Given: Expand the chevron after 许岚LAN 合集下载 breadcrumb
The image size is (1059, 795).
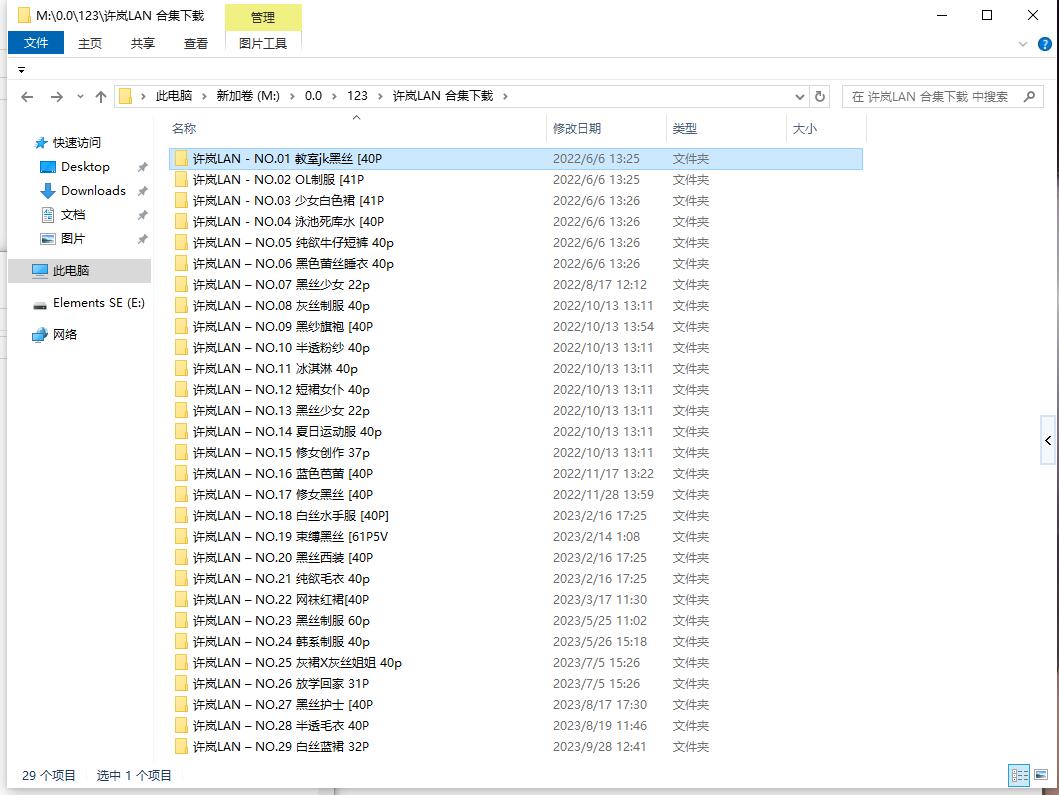Looking at the screenshot, I should pyautogui.click(x=505, y=96).
